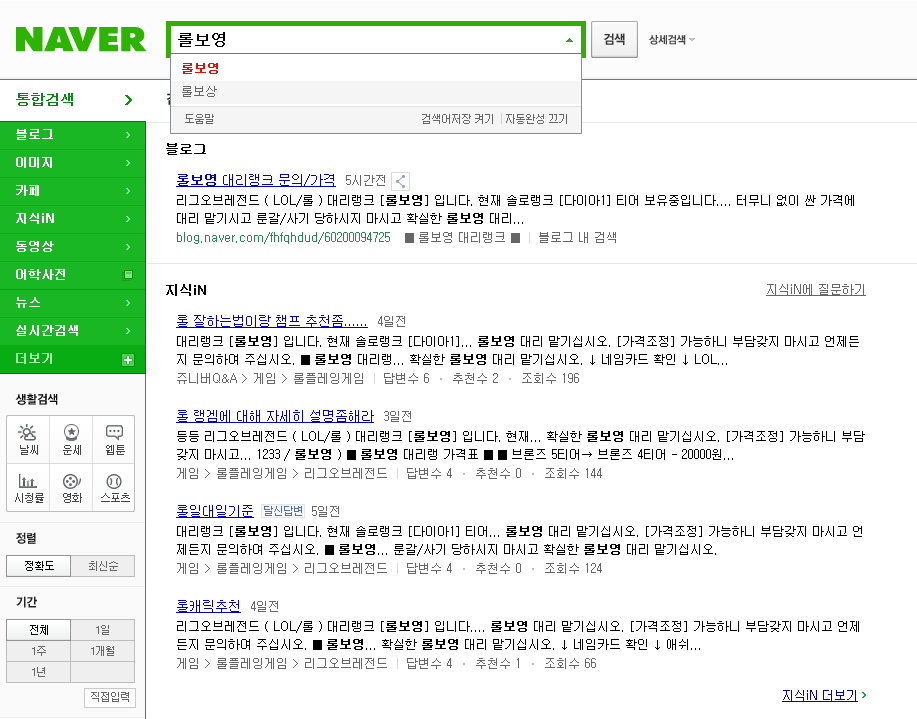
Task: Open fortune (운세) life search icon
Action: pos(71,440)
